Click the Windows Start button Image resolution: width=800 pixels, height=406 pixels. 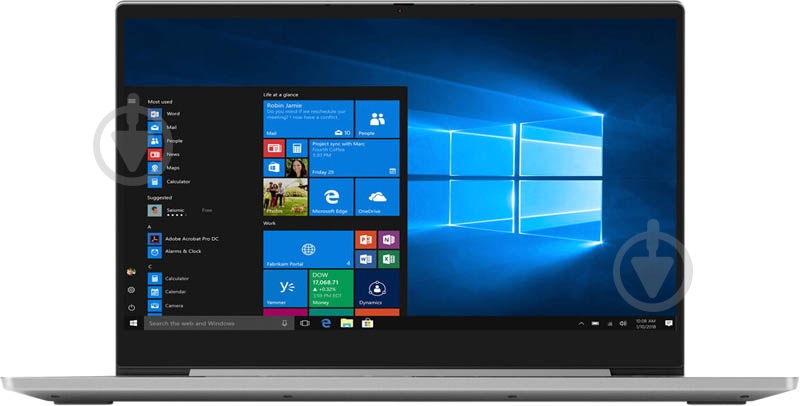click(x=134, y=323)
